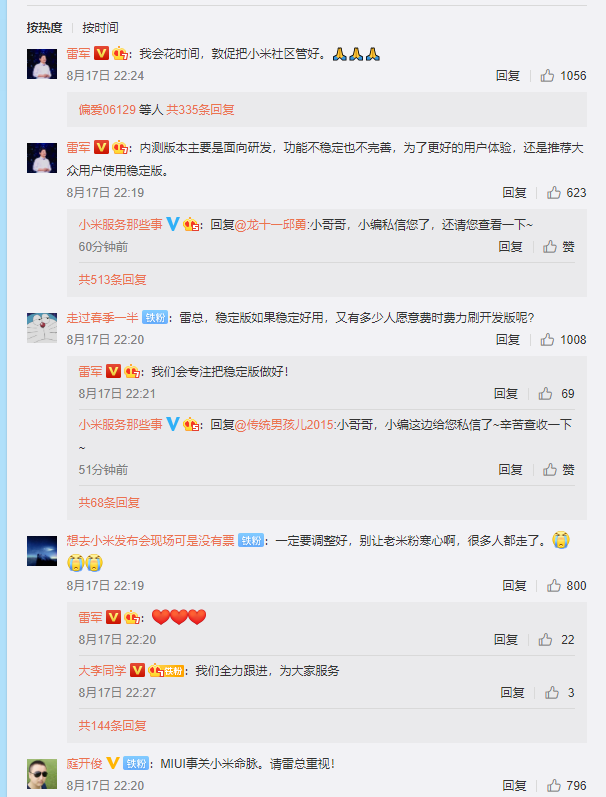Like the 60分钟前 reply from 小米服务那些事
Image resolution: width=606 pixels, height=797 pixels.
[x=558, y=247]
